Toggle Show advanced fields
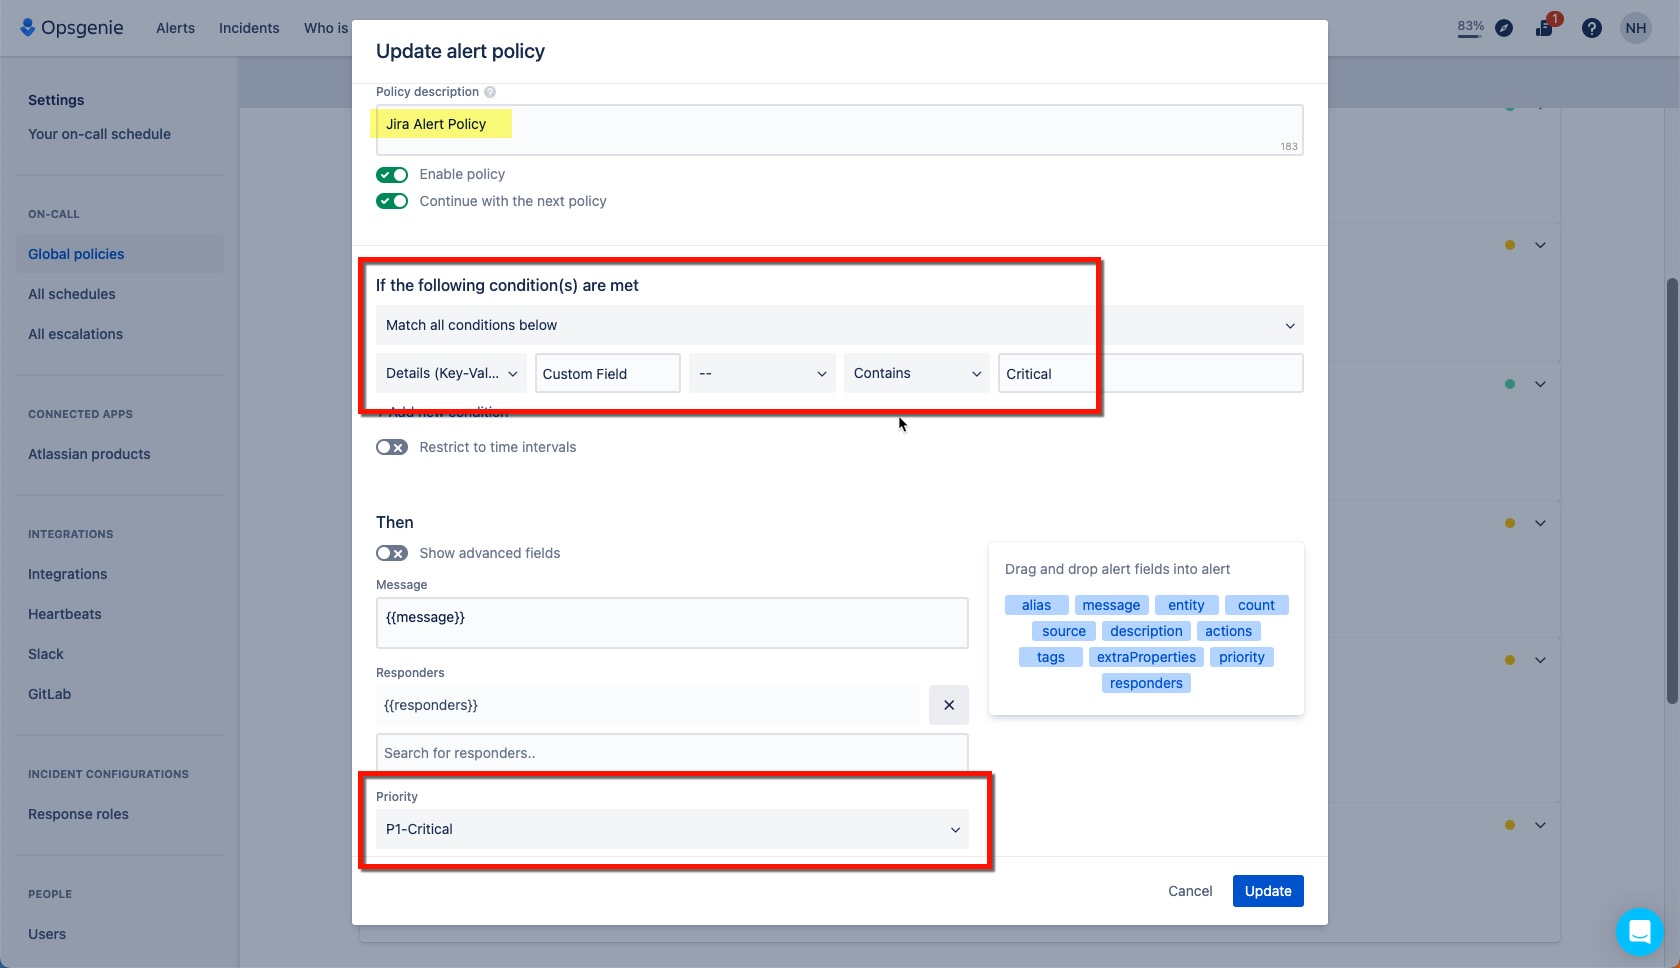The image size is (1680, 968). (392, 553)
